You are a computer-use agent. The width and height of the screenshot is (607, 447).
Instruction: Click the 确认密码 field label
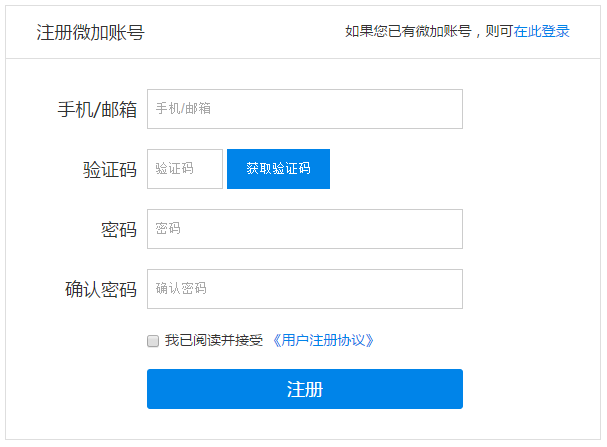pyautogui.click(x=101, y=289)
